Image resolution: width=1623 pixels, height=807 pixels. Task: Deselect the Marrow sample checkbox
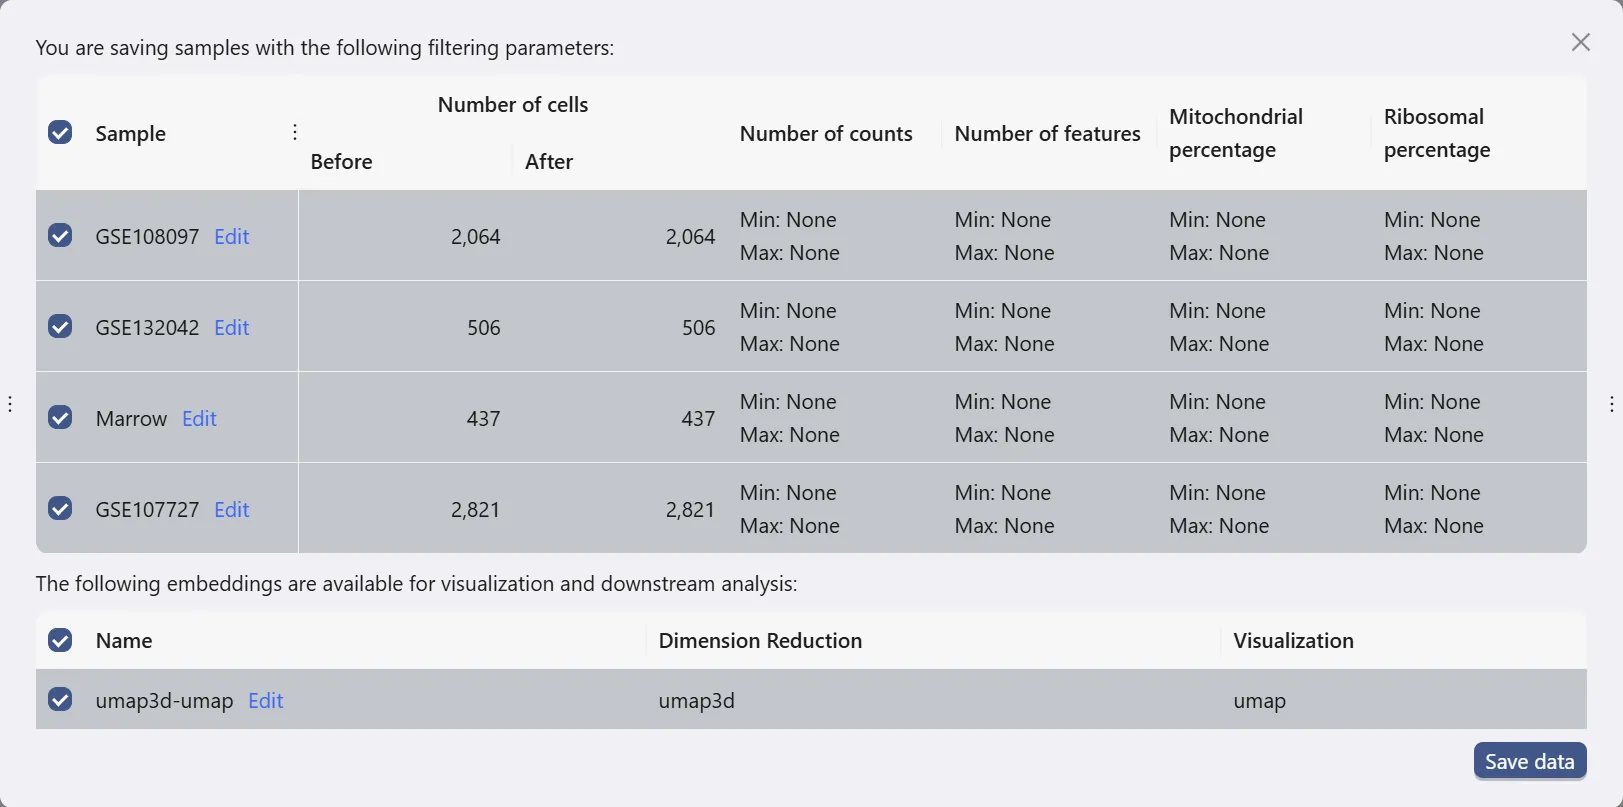pyautogui.click(x=60, y=418)
